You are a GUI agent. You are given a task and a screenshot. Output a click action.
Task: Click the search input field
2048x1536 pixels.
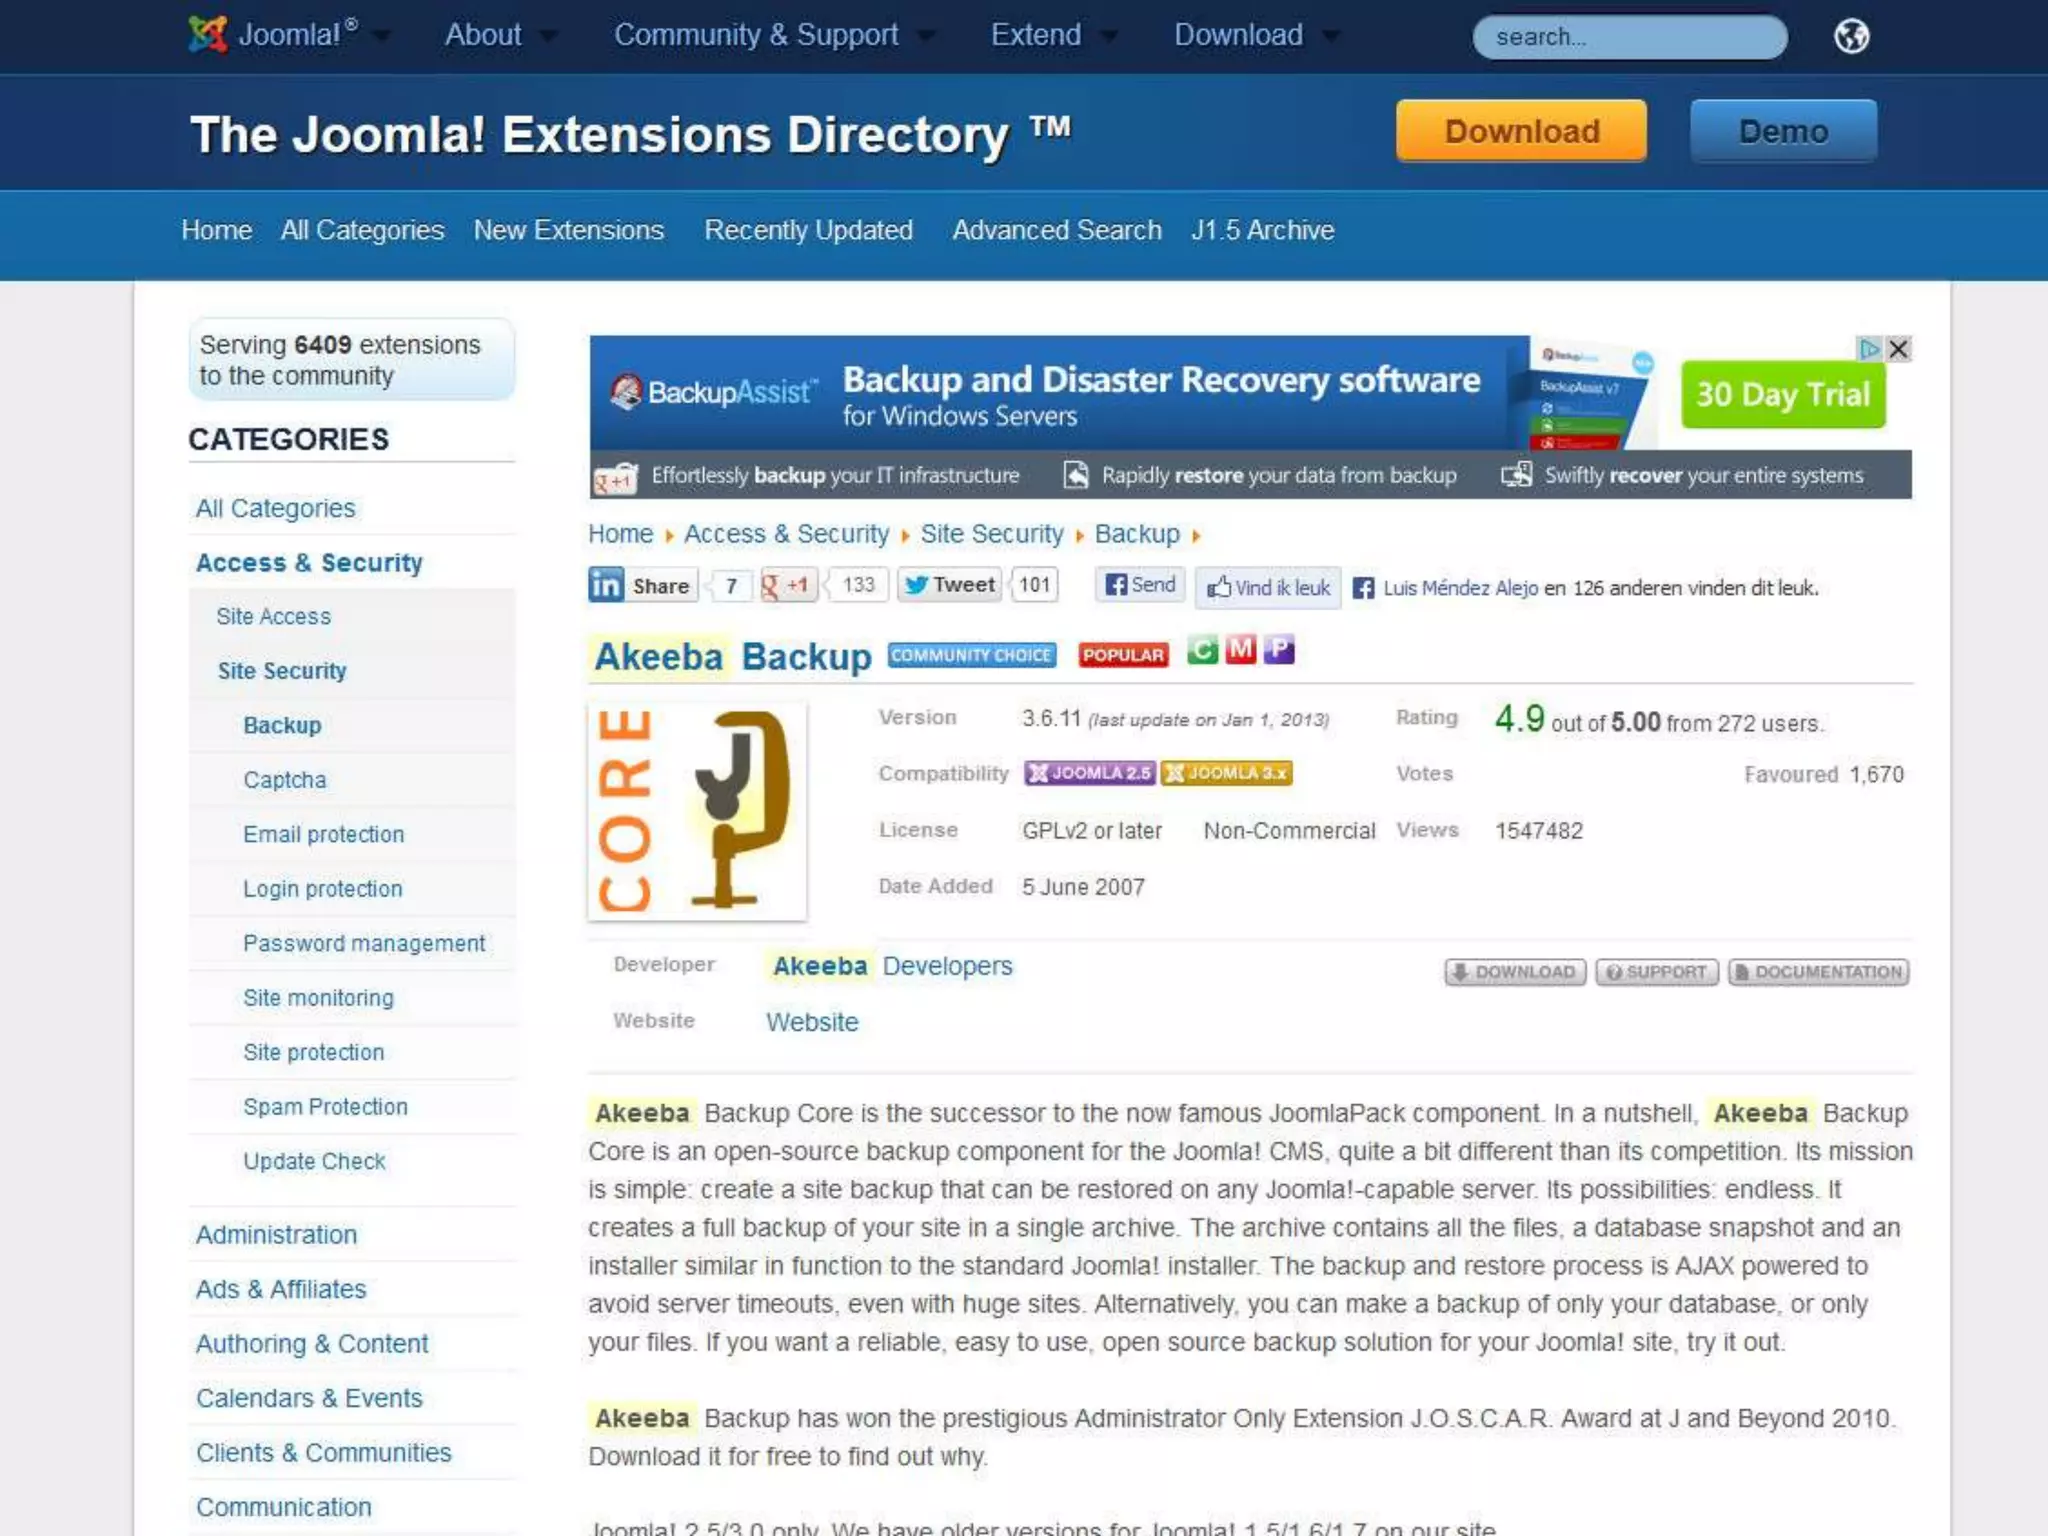[1628, 37]
